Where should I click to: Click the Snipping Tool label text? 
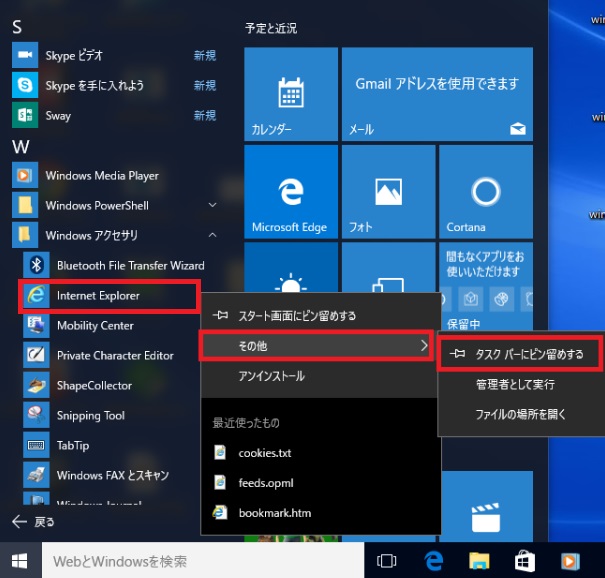click(x=91, y=415)
